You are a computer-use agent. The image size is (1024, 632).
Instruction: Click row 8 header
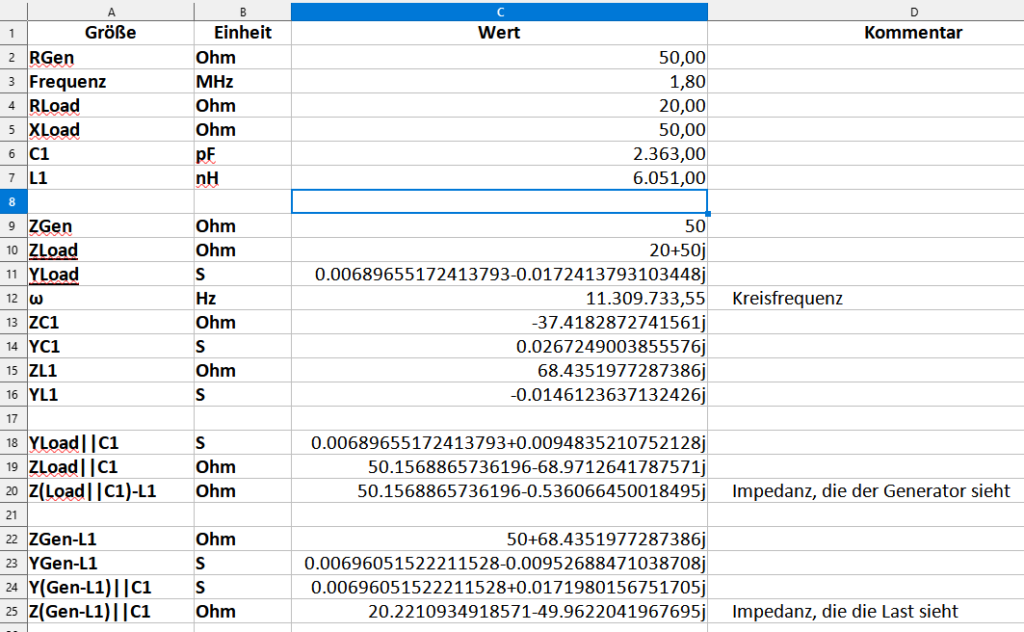13,202
